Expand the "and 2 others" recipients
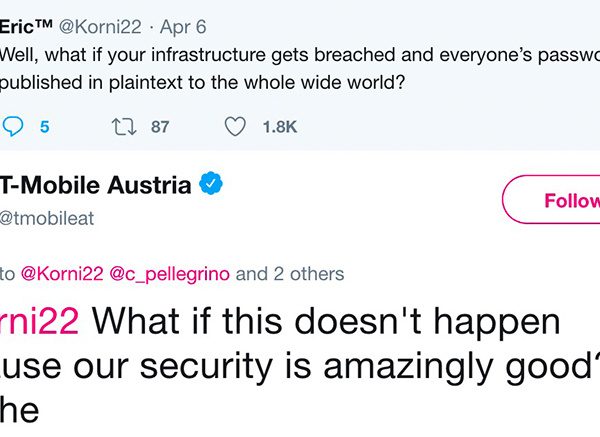The image size is (600, 437). click(x=290, y=274)
